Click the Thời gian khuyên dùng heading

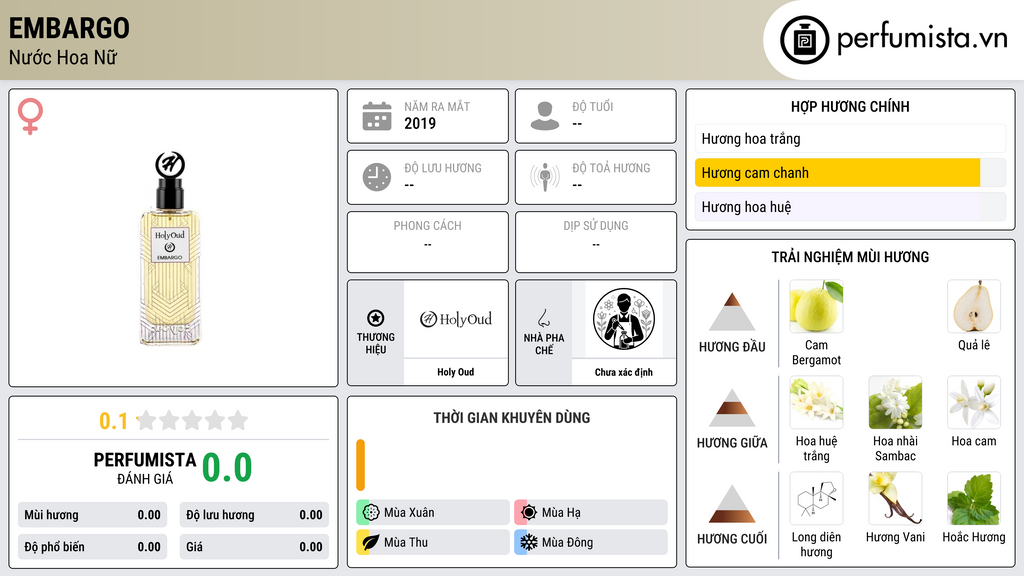(x=512, y=417)
